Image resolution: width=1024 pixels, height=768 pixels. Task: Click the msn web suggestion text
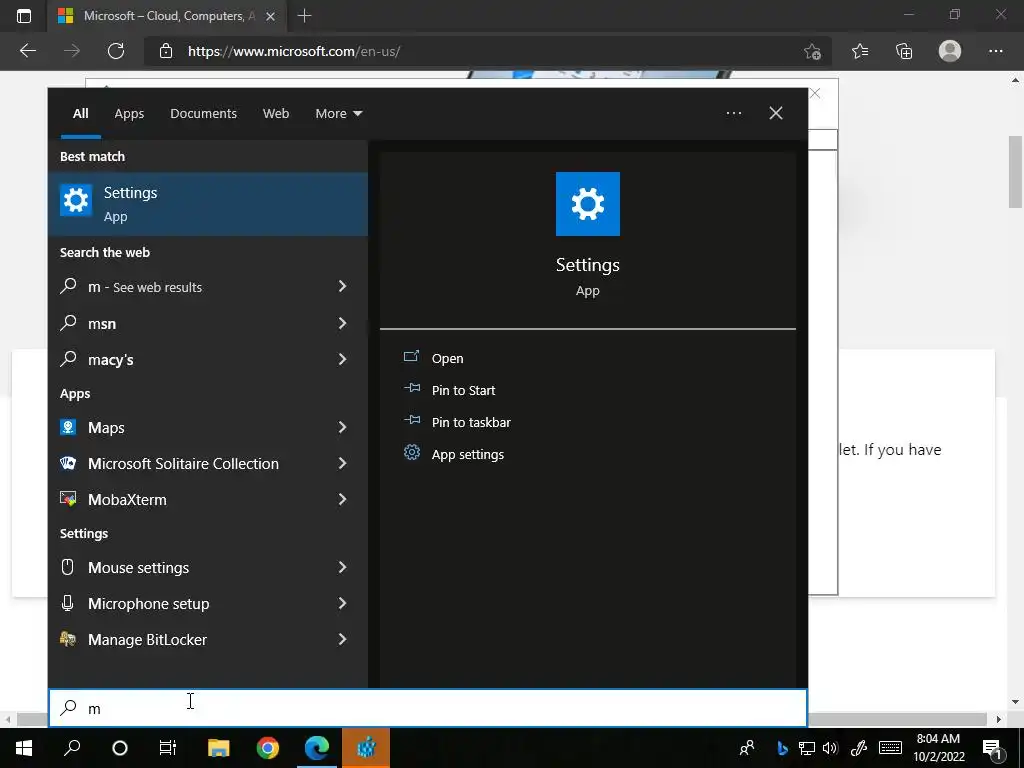(102, 323)
